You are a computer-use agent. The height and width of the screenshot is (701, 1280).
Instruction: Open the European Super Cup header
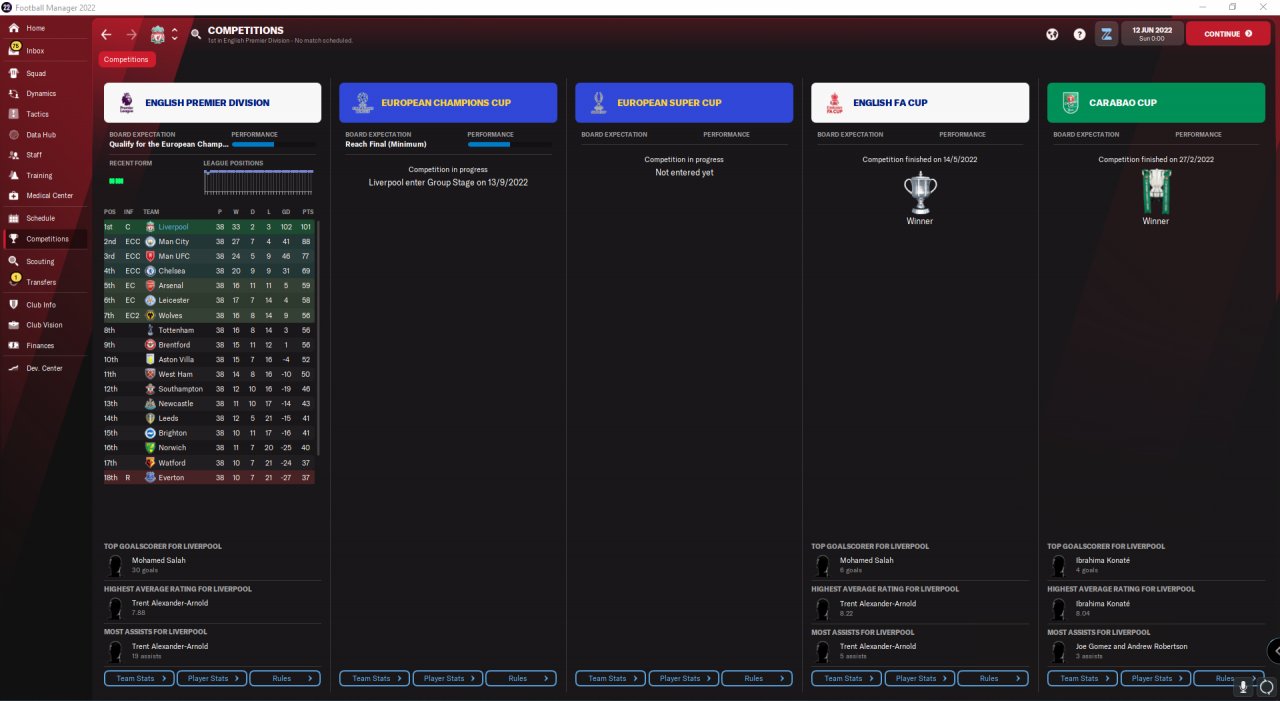tap(684, 102)
